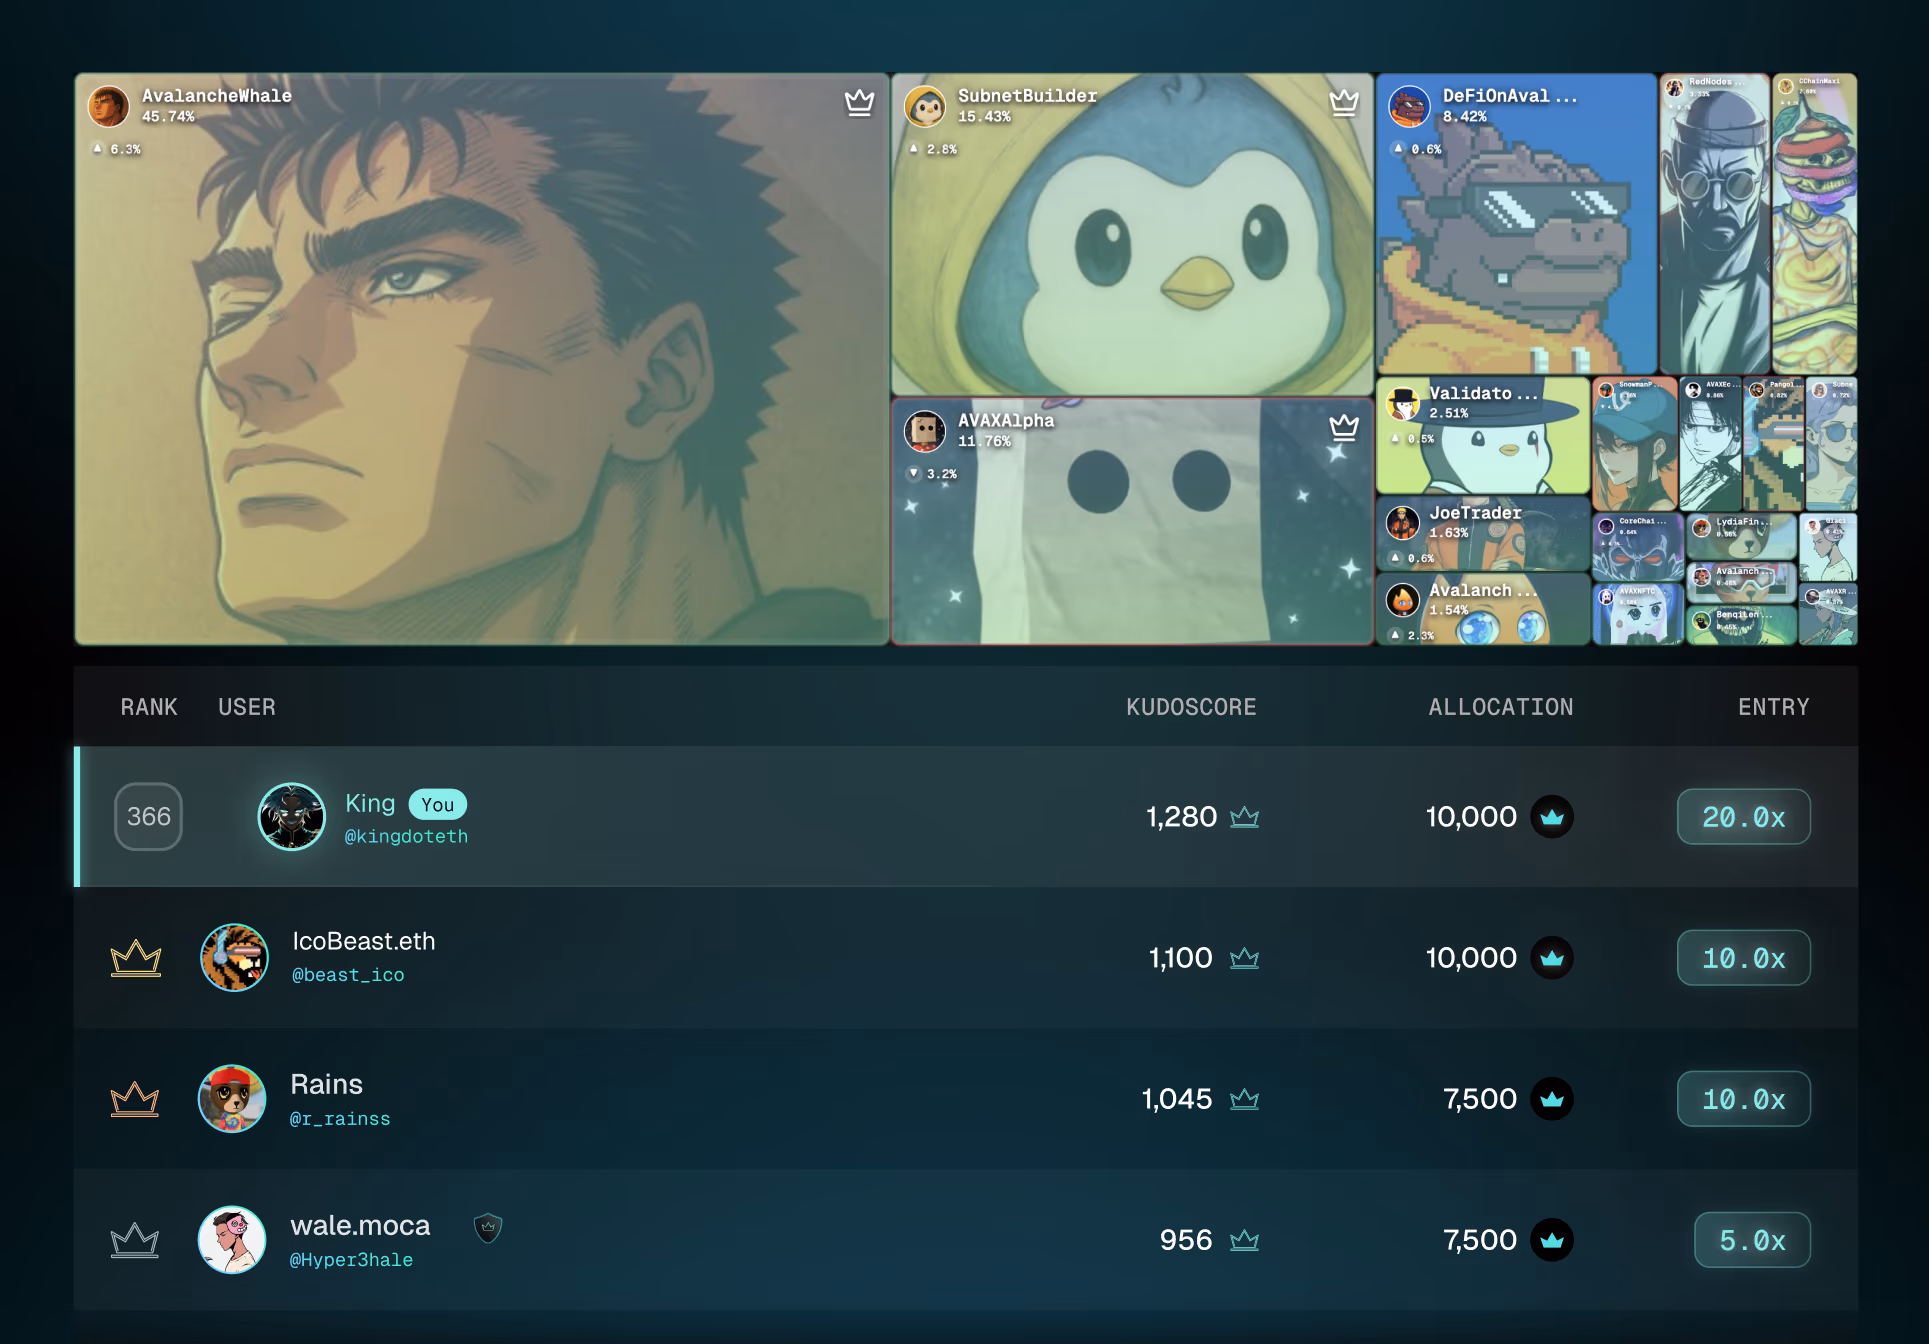Select the SubnetBuilder 15.43% treemap tile
The image size is (1929, 1344).
click(1132, 234)
